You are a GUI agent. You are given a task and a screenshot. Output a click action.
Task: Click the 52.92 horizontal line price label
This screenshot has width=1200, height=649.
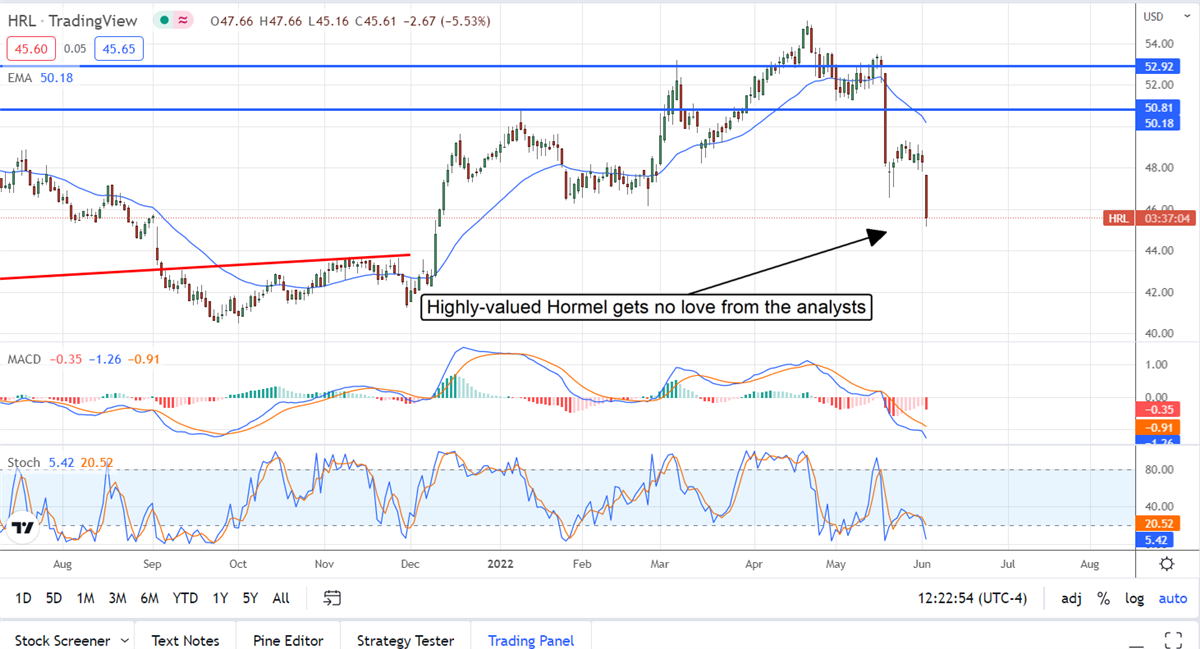tap(1160, 67)
